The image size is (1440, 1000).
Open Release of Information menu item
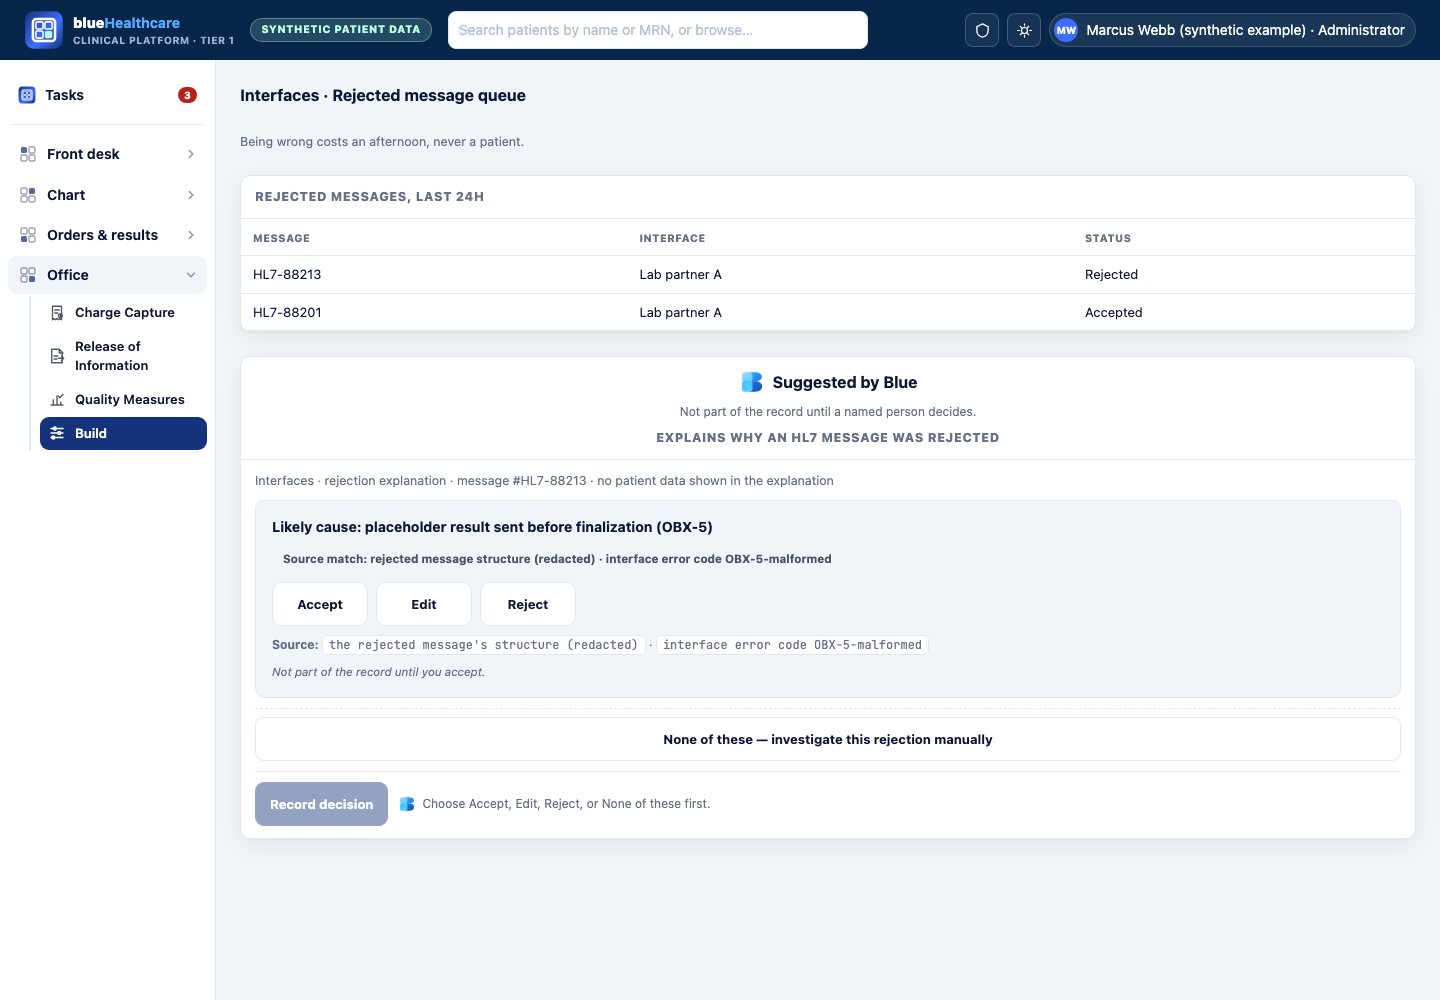coord(123,356)
